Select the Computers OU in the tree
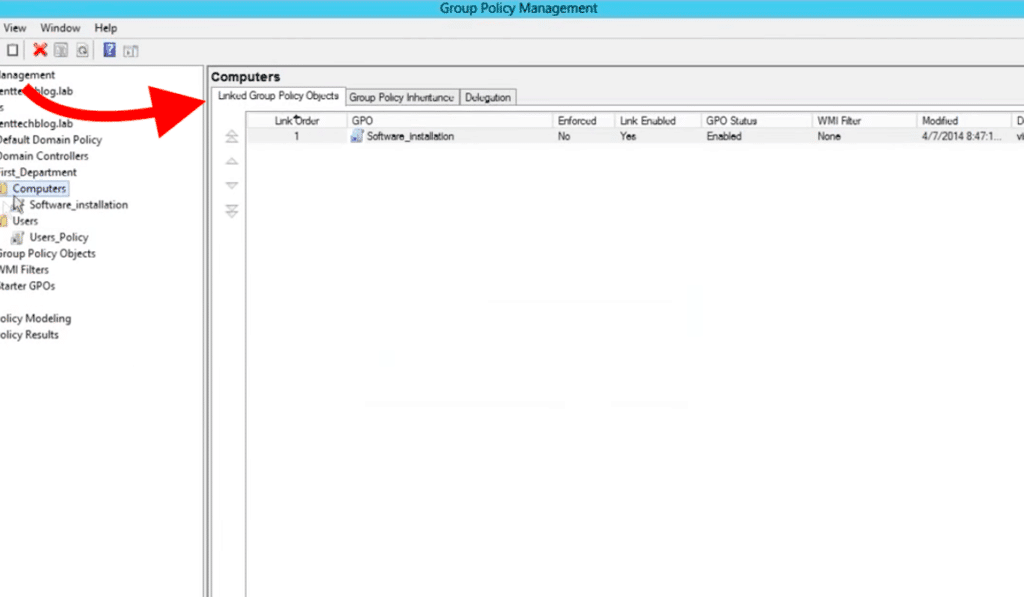Screen dimensions: 1024x597 [x=40, y=188]
